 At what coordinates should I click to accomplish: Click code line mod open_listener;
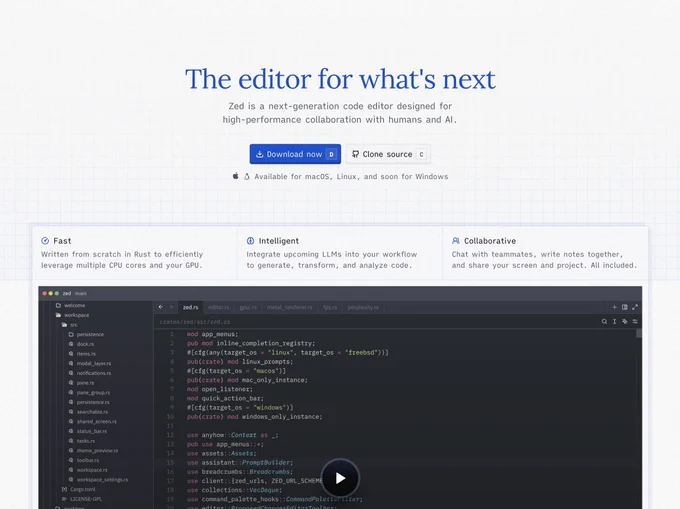[x=219, y=389]
